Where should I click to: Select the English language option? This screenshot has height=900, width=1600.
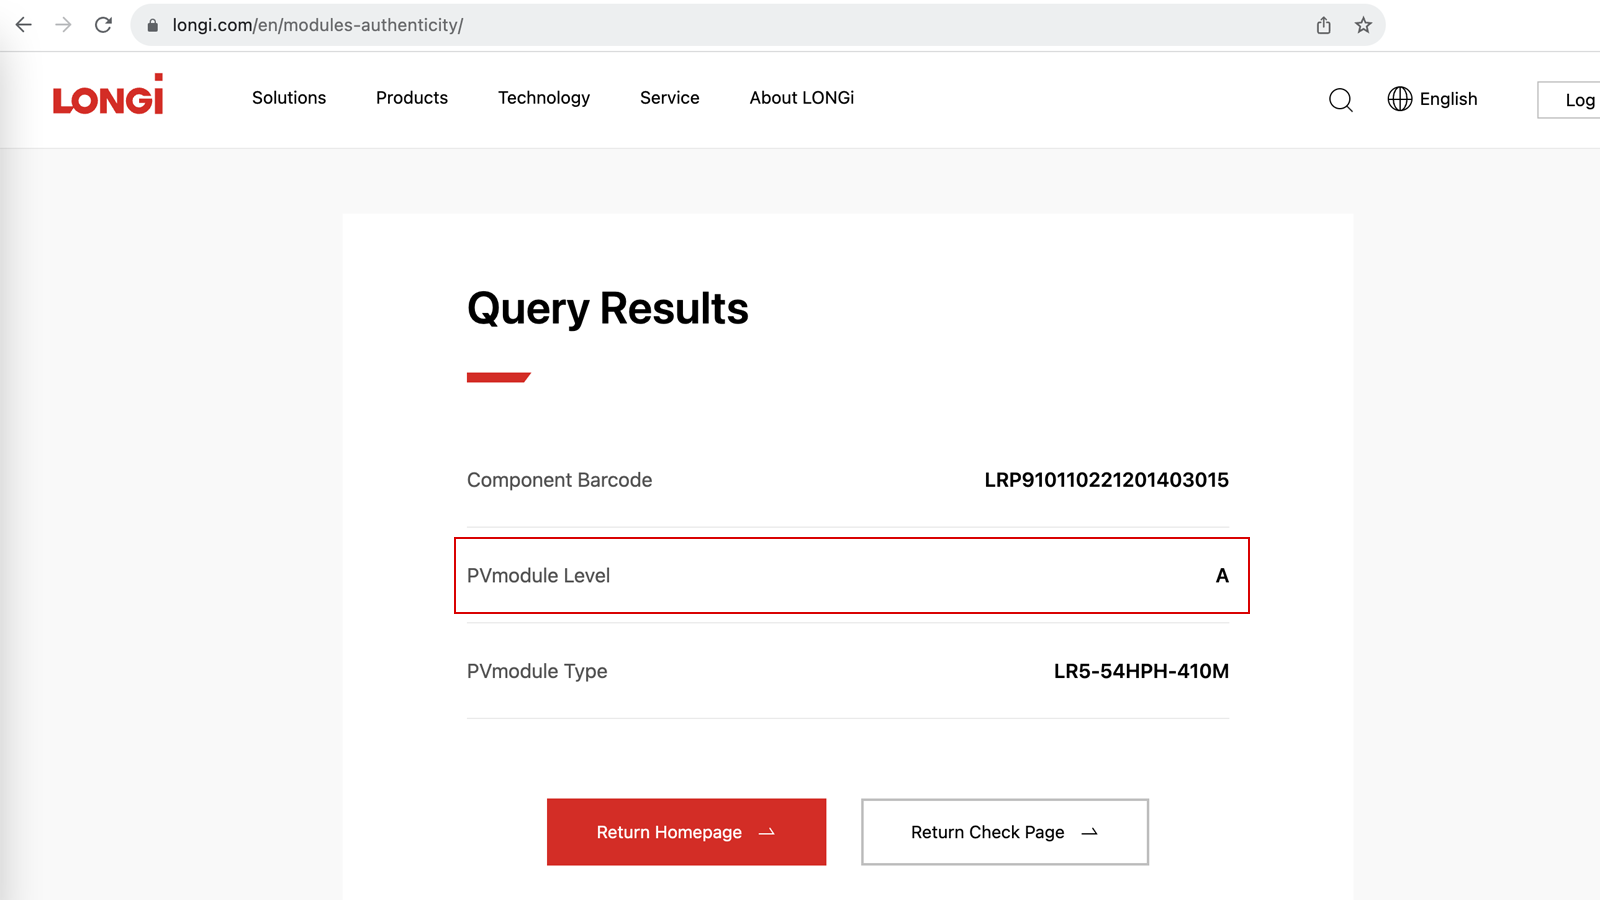1448,99
